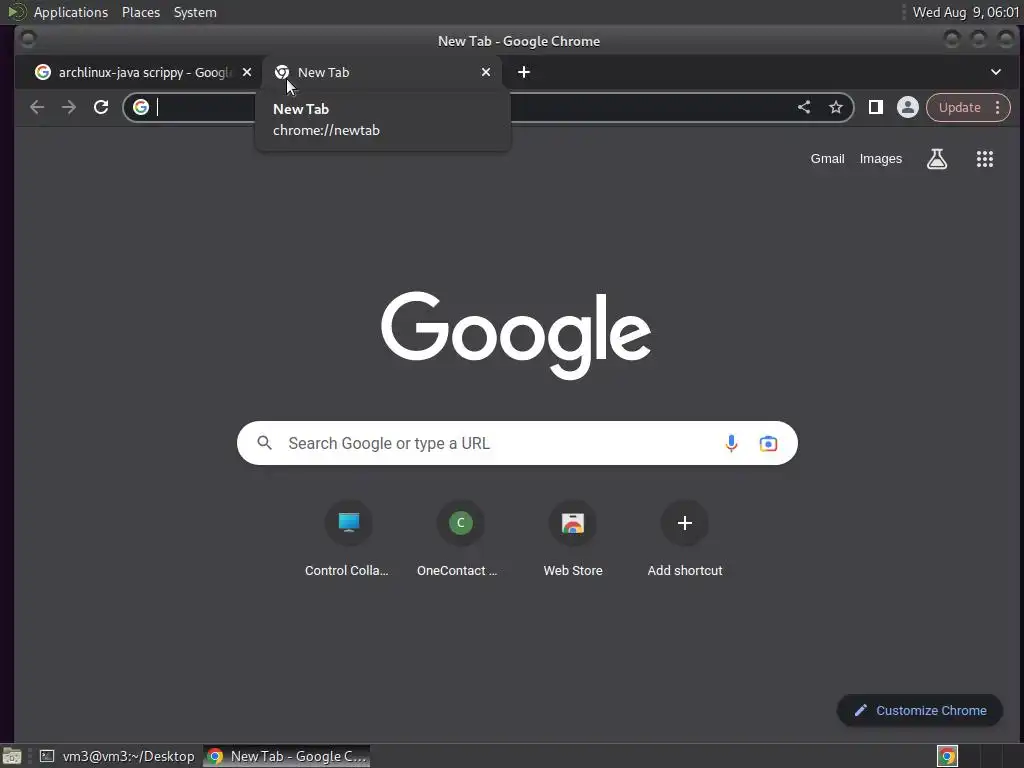Click the Google icon in address bar
This screenshot has width=1024, height=768.
pos(141,107)
